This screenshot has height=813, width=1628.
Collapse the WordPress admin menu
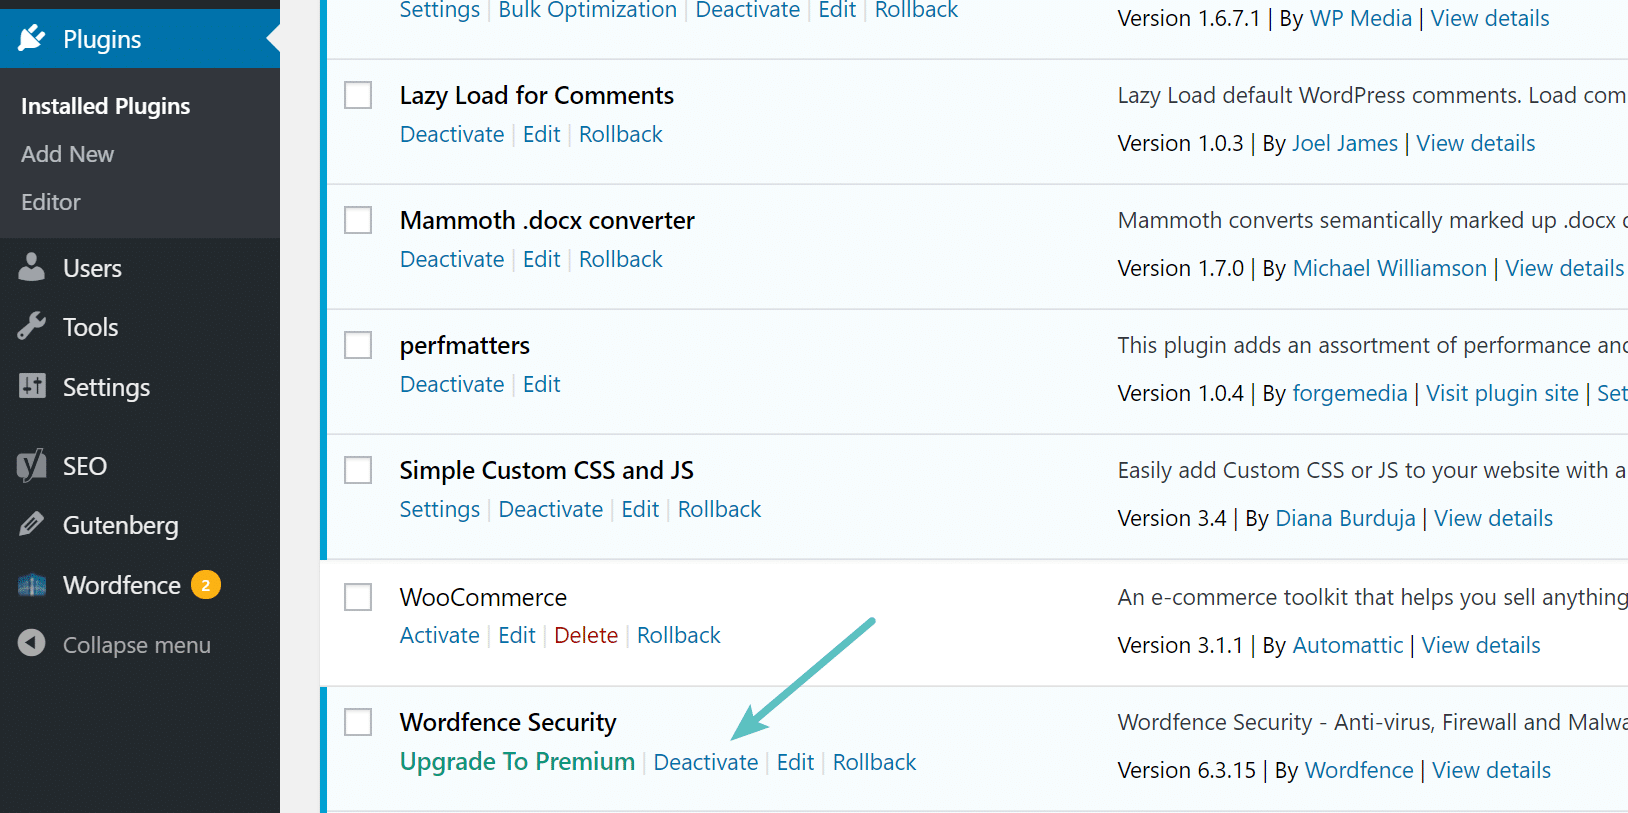click(x=137, y=644)
